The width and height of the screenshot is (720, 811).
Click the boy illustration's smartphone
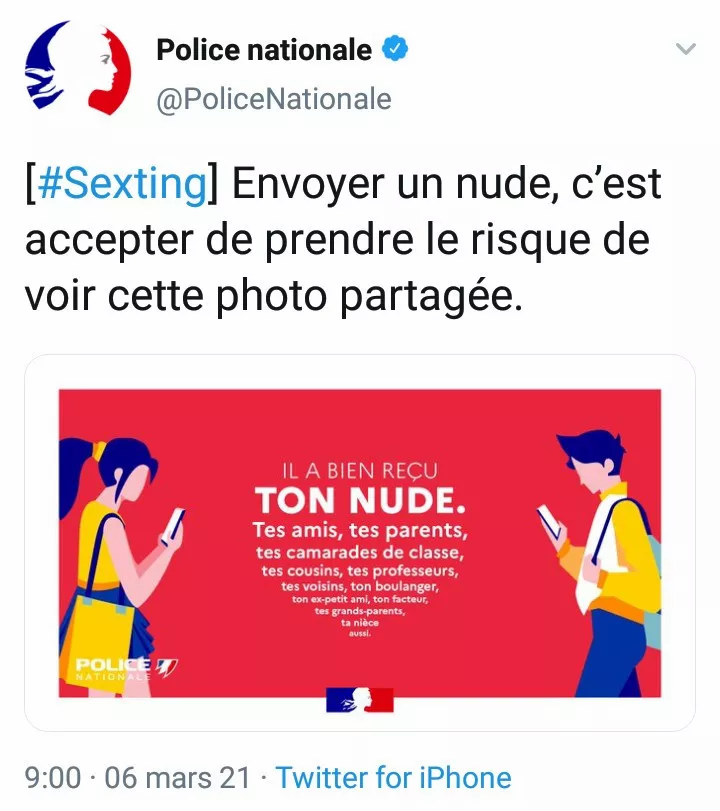pyautogui.click(x=549, y=521)
